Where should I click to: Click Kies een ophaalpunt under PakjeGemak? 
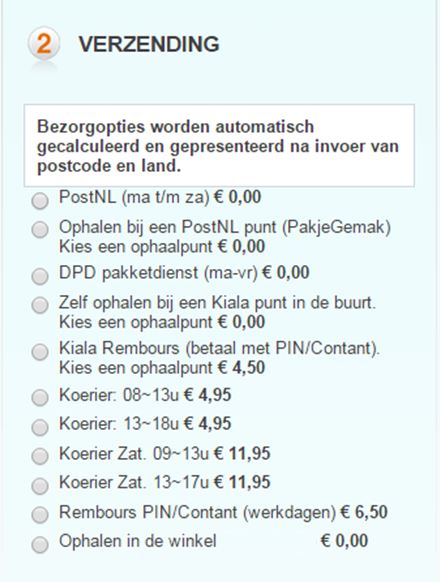pos(136,247)
